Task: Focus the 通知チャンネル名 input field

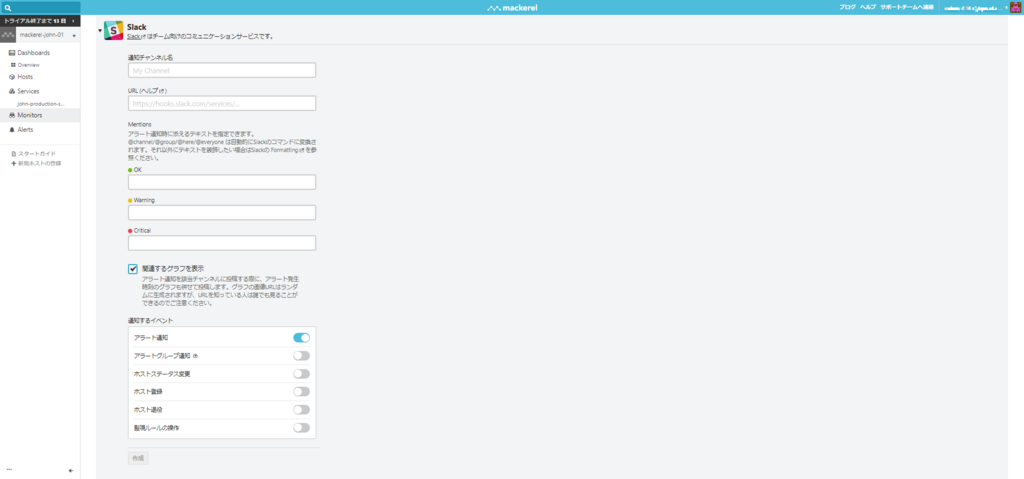Action: (222, 71)
